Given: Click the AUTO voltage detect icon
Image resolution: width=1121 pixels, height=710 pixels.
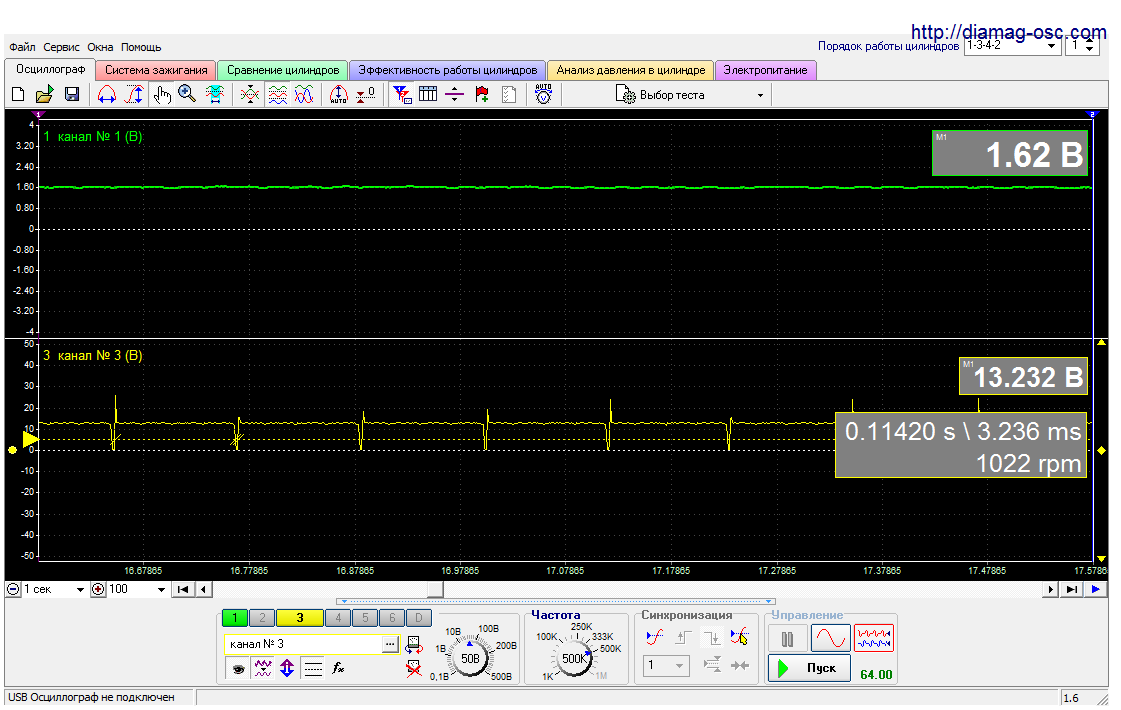Looking at the screenshot, I should [x=543, y=94].
